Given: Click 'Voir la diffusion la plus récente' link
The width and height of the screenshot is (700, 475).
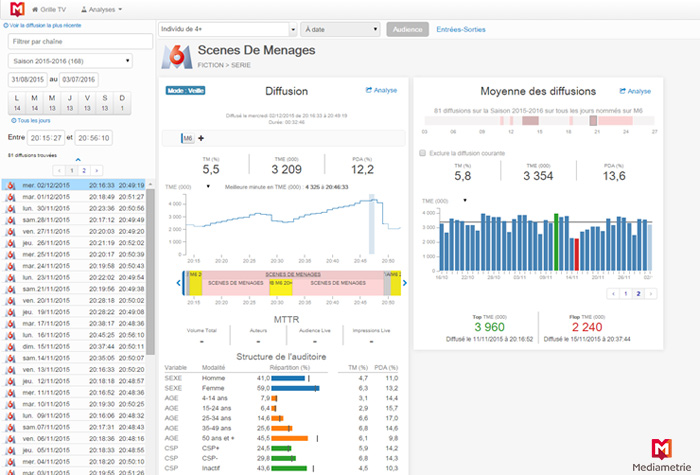Looking at the screenshot, I should pyautogui.click(x=42, y=25).
